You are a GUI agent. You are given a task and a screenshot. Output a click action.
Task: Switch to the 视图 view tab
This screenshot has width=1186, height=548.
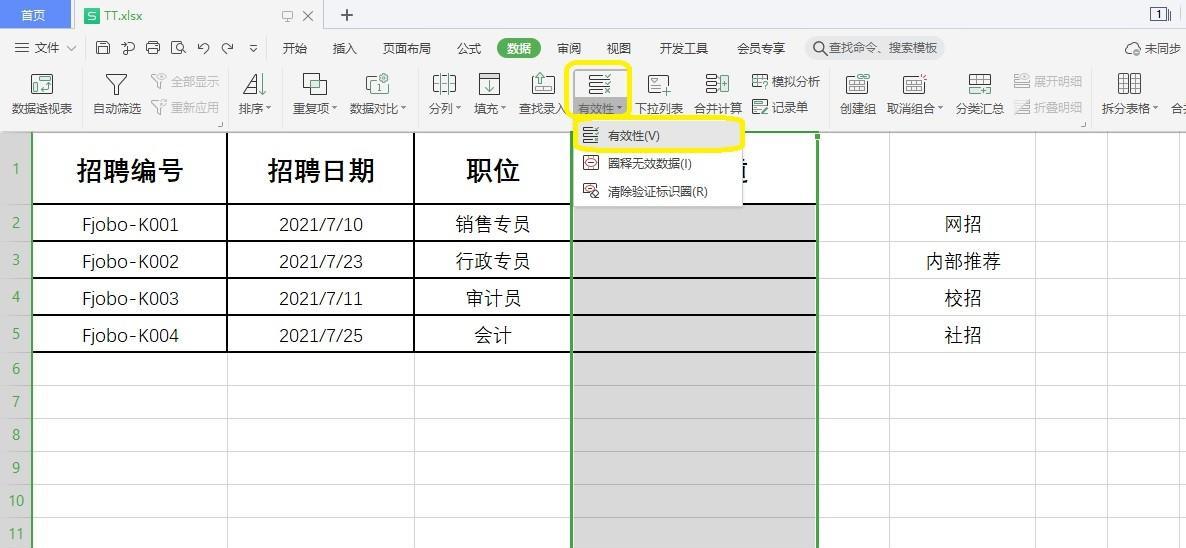click(x=619, y=48)
